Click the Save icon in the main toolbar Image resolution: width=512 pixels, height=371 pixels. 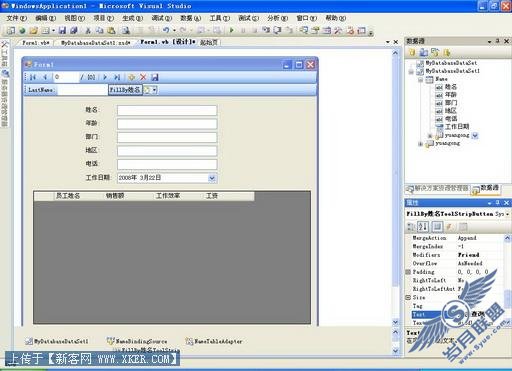click(x=62, y=31)
